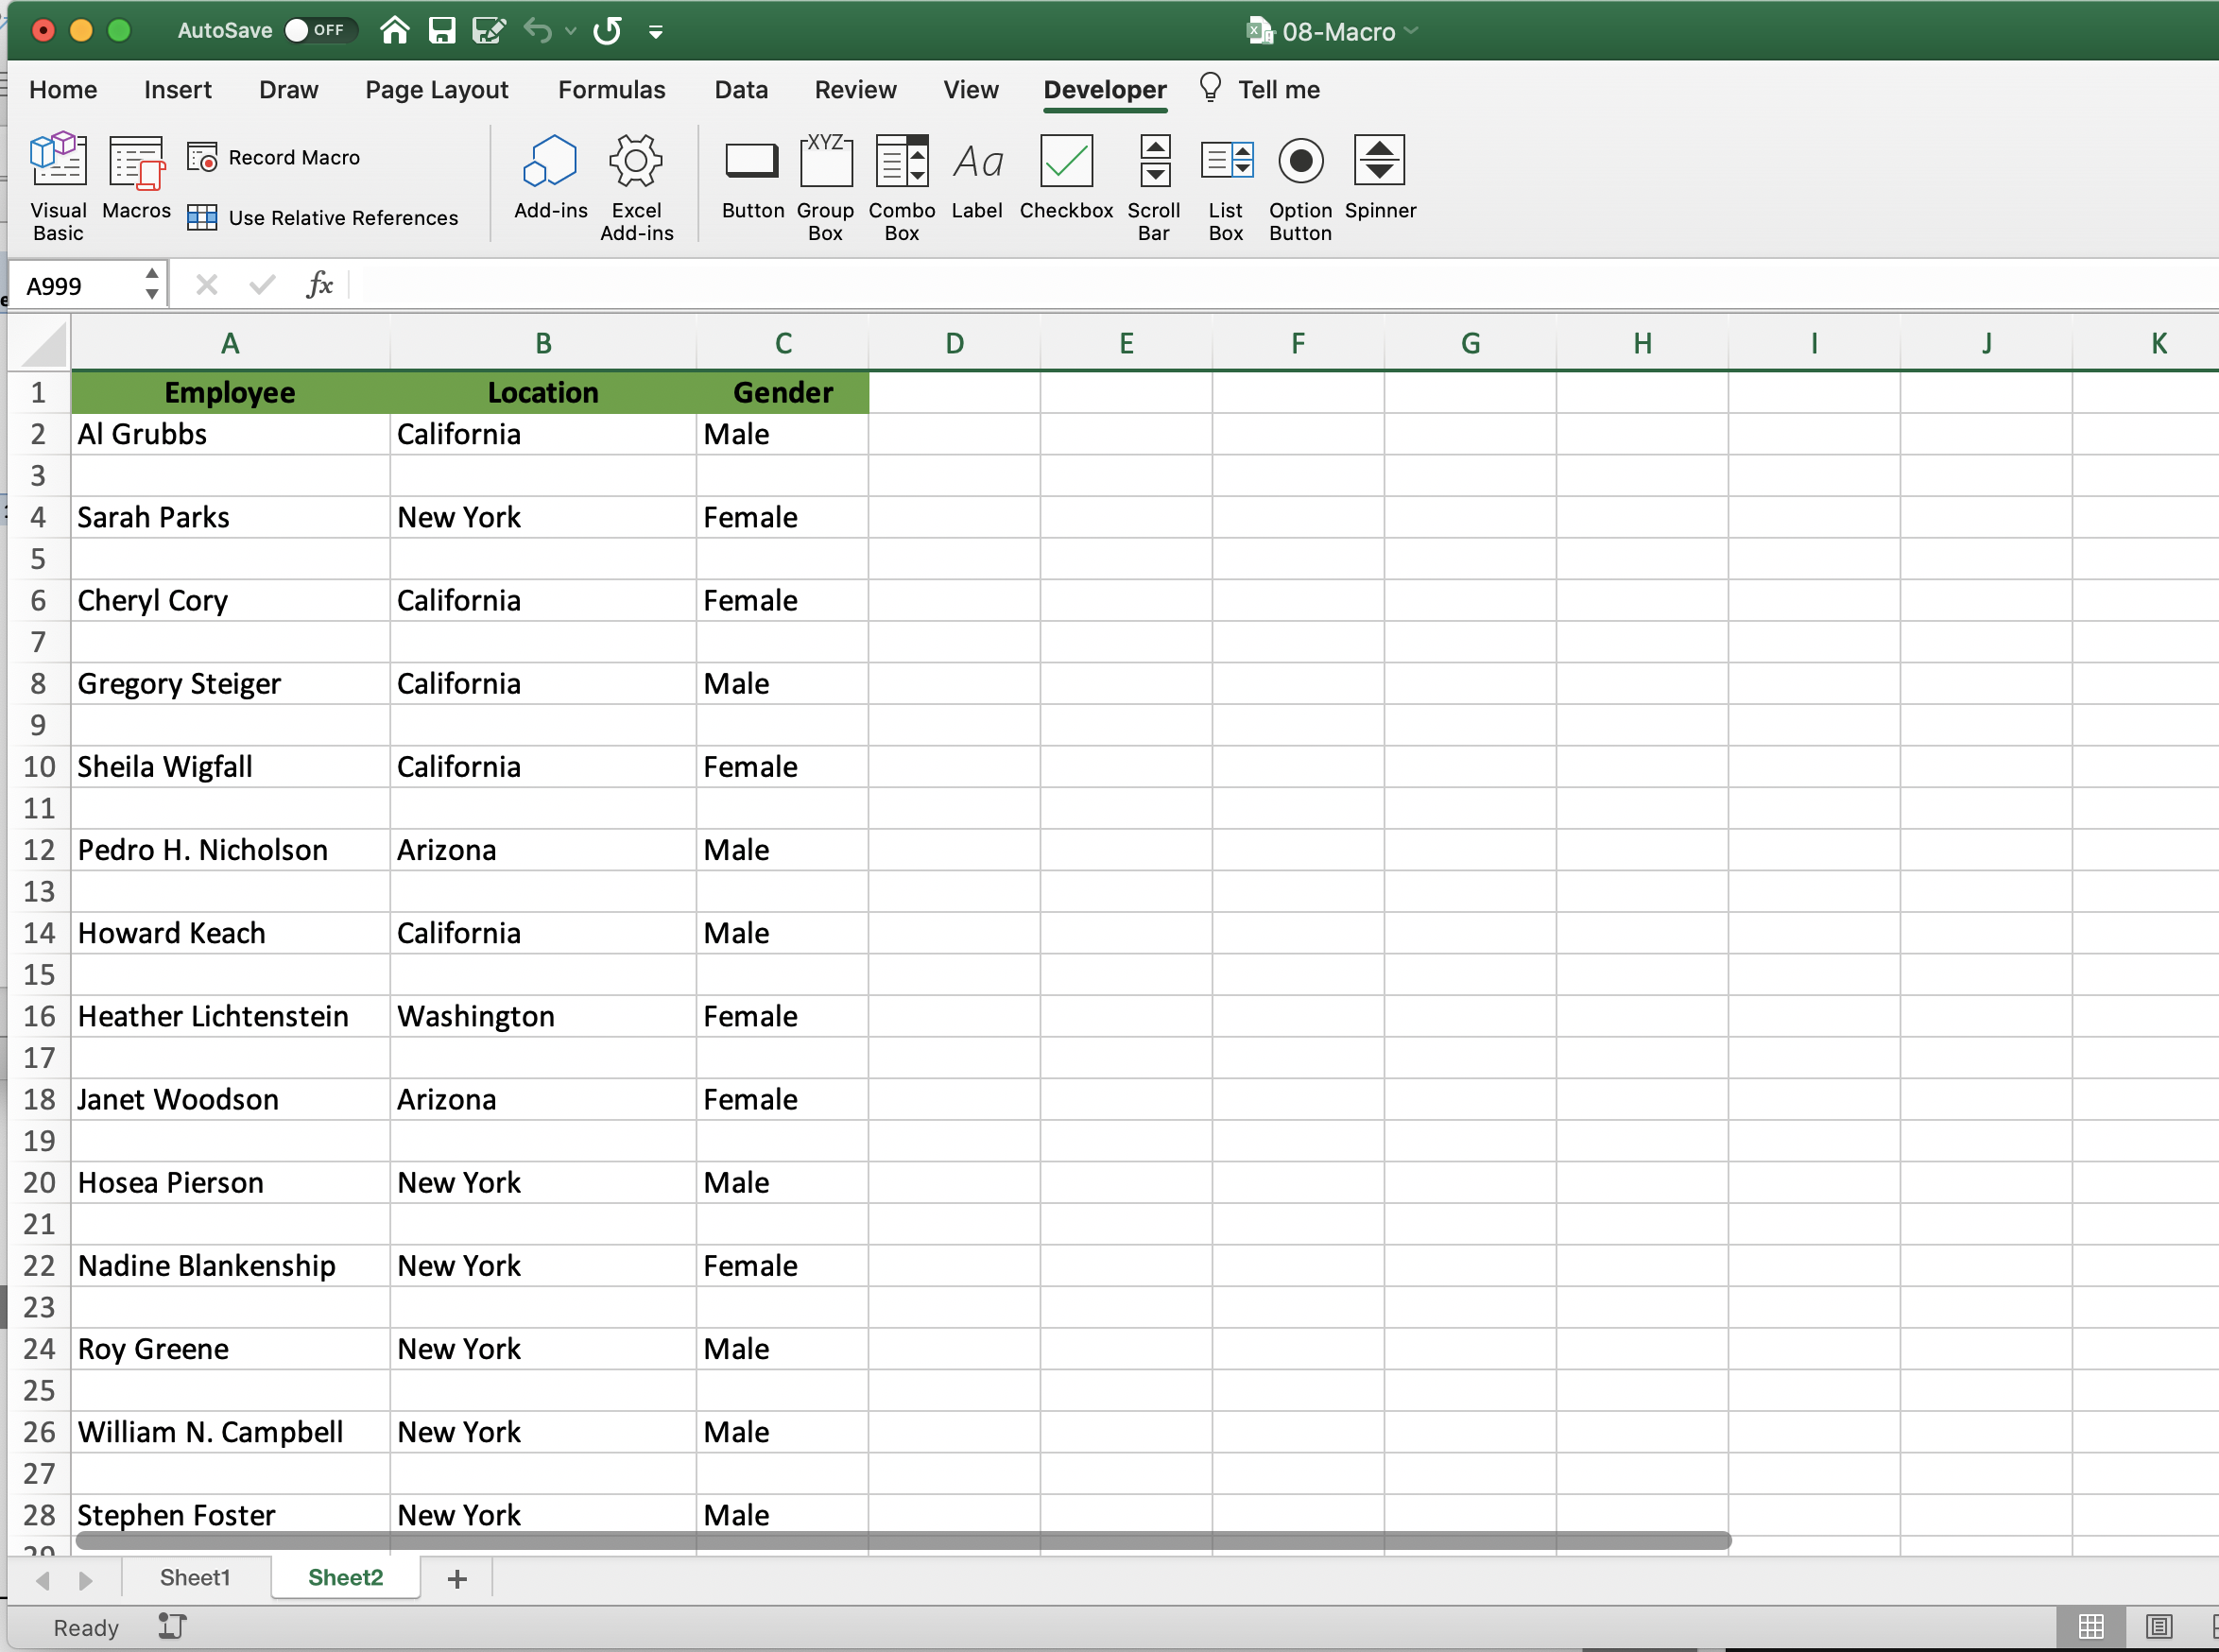This screenshot has width=2219, height=1652.
Task: Select the Sheet2 tab
Action: [x=345, y=1577]
